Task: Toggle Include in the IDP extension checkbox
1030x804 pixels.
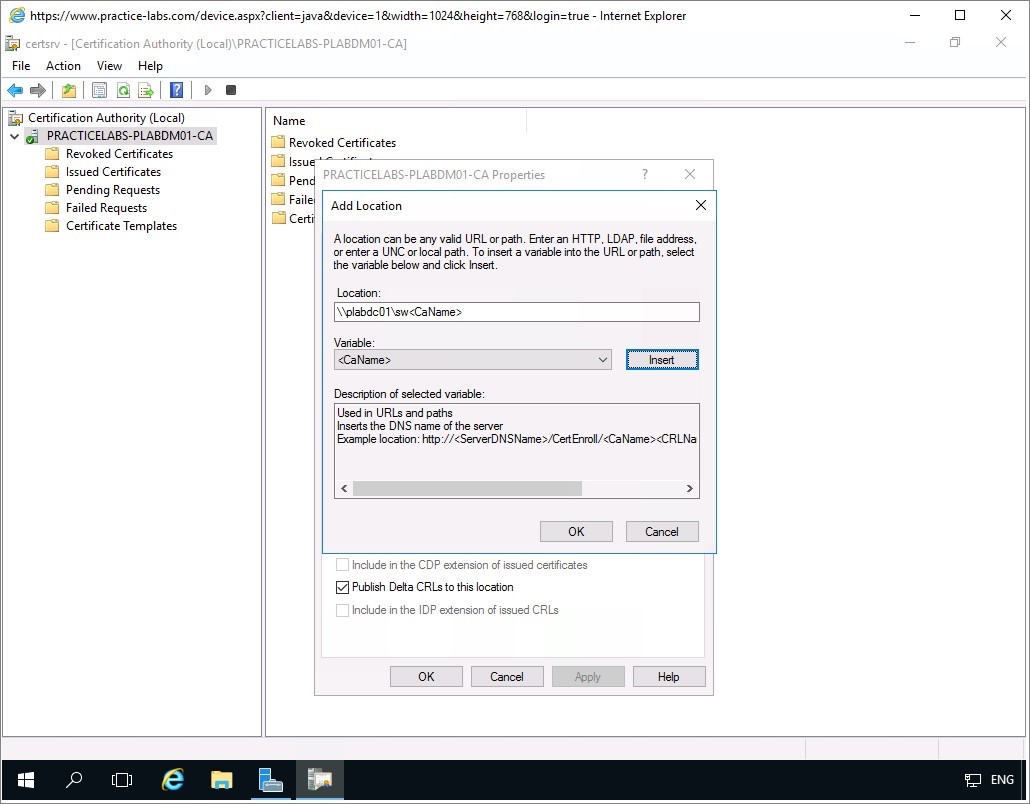Action: point(342,610)
